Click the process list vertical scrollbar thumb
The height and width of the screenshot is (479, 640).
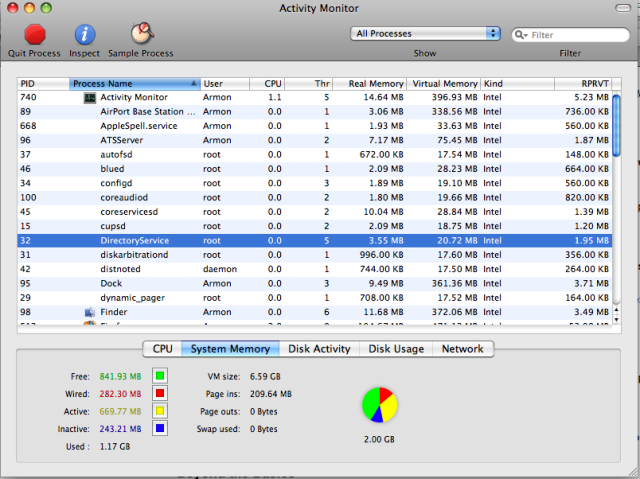(617, 125)
